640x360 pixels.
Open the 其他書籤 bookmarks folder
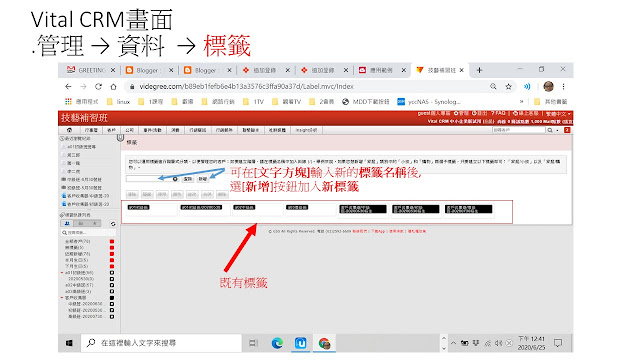(551, 102)
